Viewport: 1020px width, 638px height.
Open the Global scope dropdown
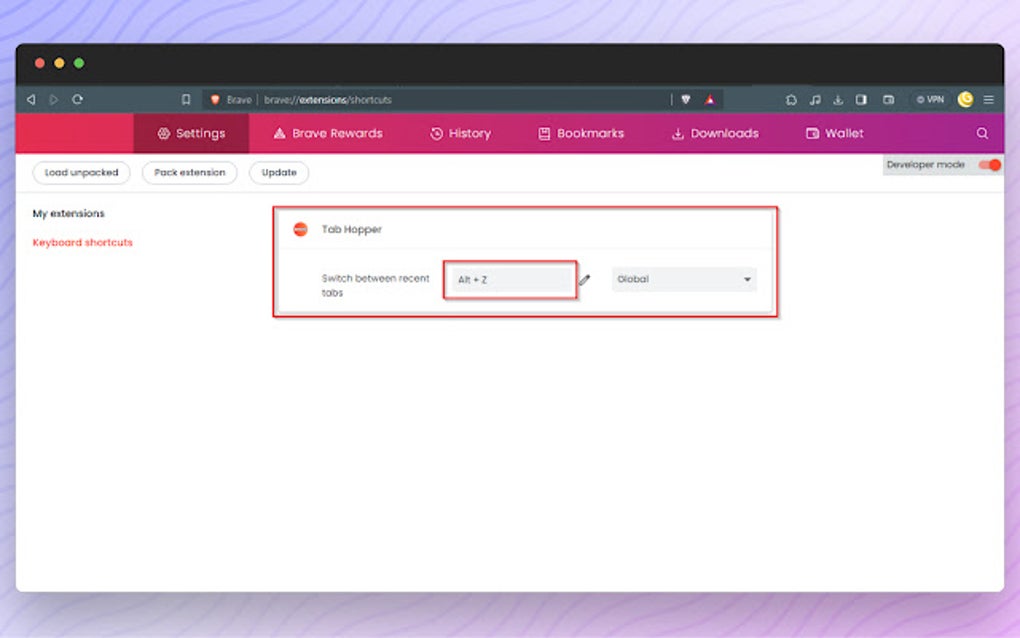684,279
